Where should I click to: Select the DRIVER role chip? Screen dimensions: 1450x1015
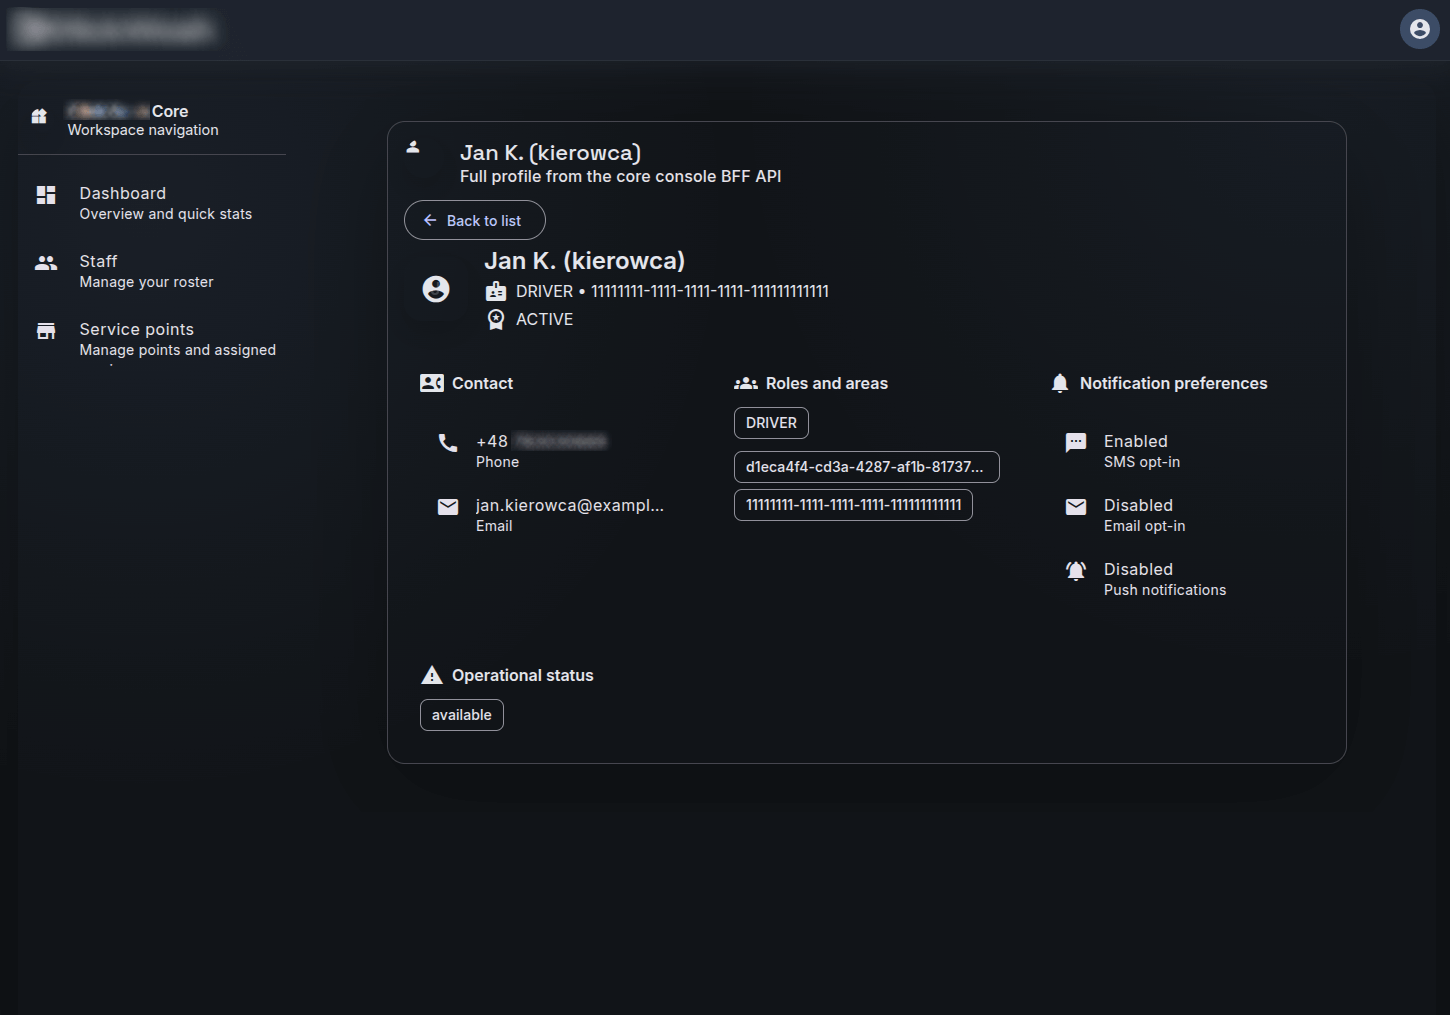coord(771,423)
